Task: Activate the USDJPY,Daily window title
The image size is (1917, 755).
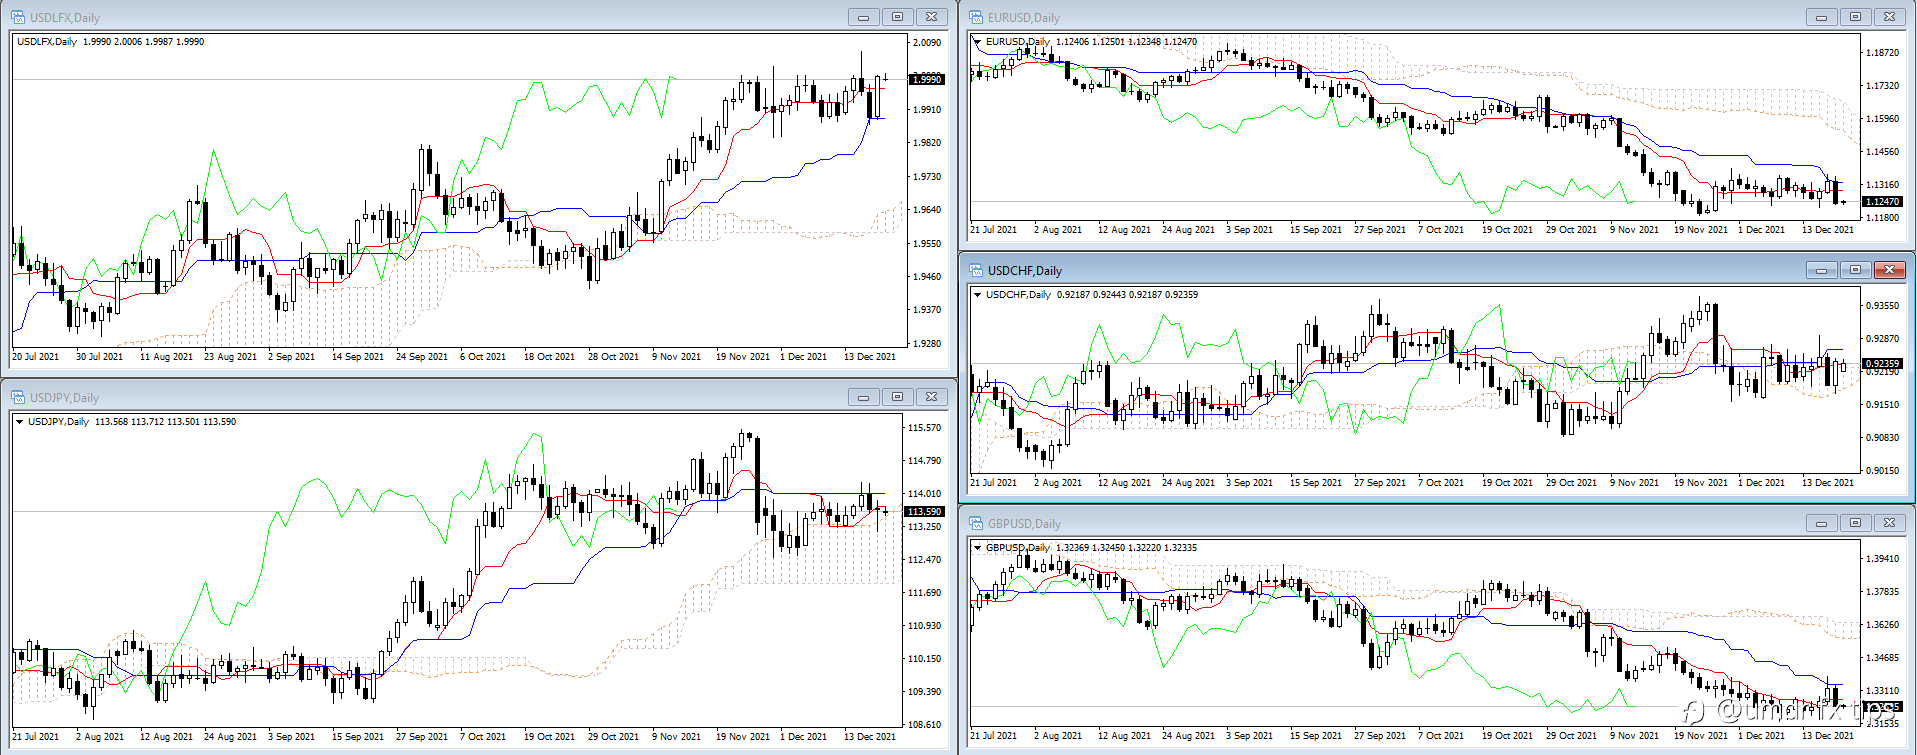Action: coord(64,397)
